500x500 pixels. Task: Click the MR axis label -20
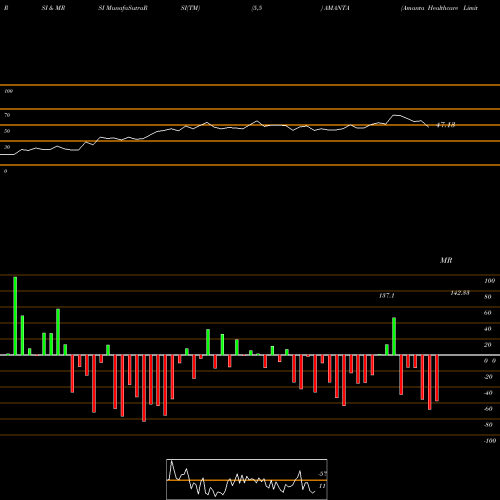click(x=488, y=377)
